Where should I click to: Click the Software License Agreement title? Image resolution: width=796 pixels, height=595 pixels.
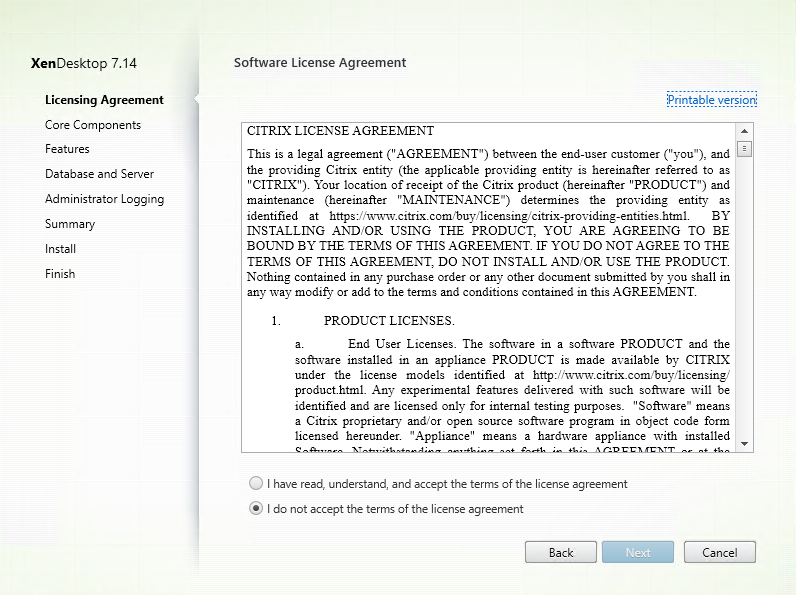[320, 62]
